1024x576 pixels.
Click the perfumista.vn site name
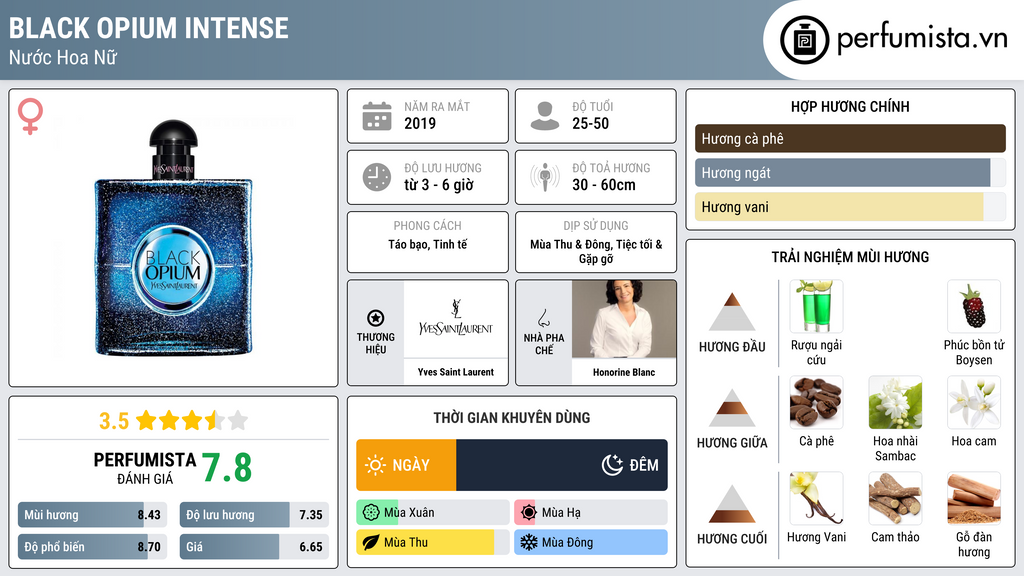click(x=922, y=39)
